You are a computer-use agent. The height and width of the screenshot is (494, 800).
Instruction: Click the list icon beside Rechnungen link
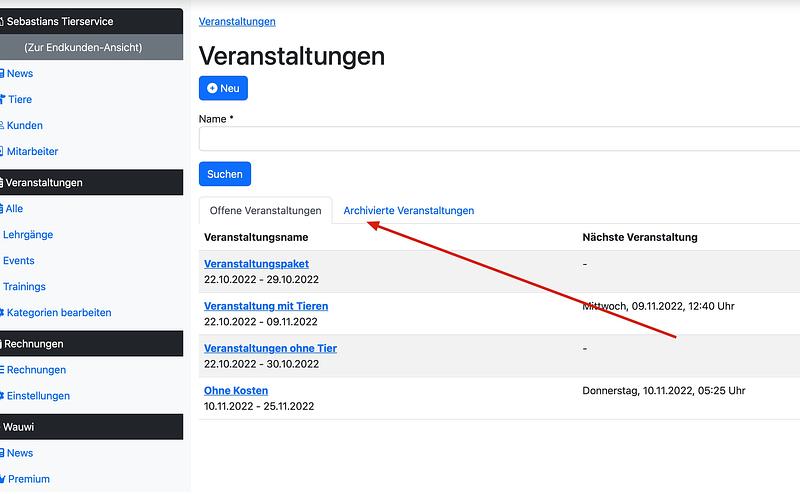[x=2, y=370]
